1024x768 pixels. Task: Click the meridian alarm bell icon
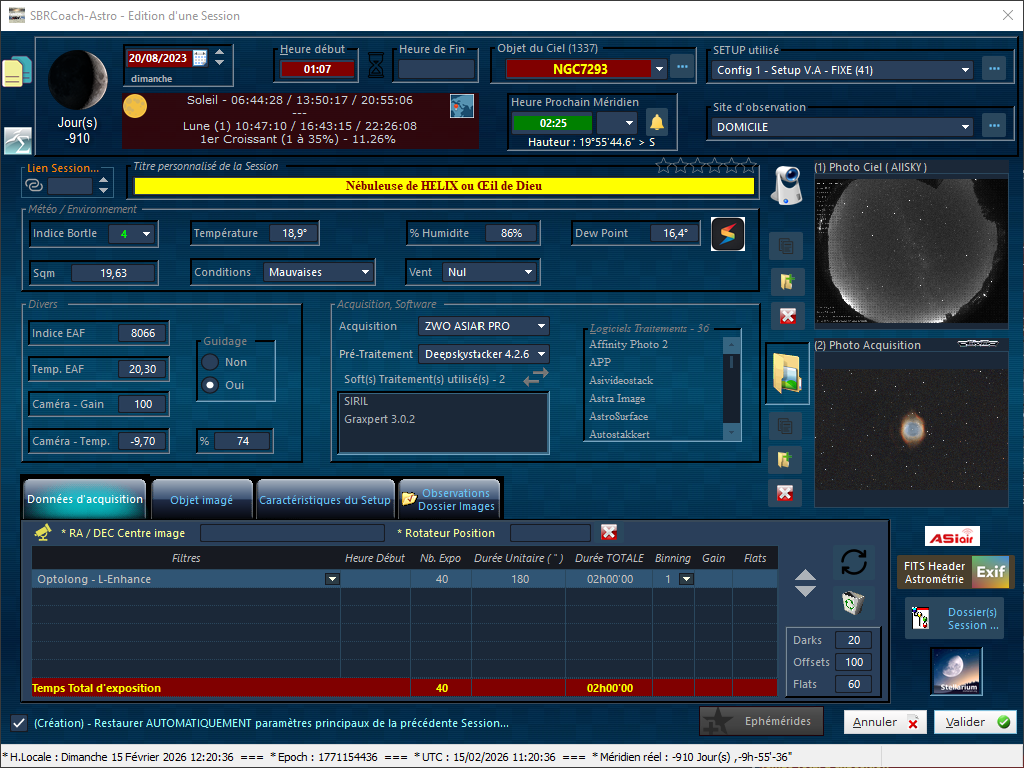[x=656, y=122]
